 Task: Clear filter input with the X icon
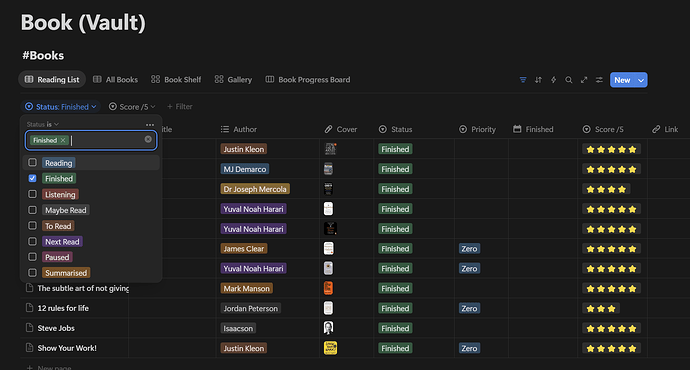[x=148, y=139]
